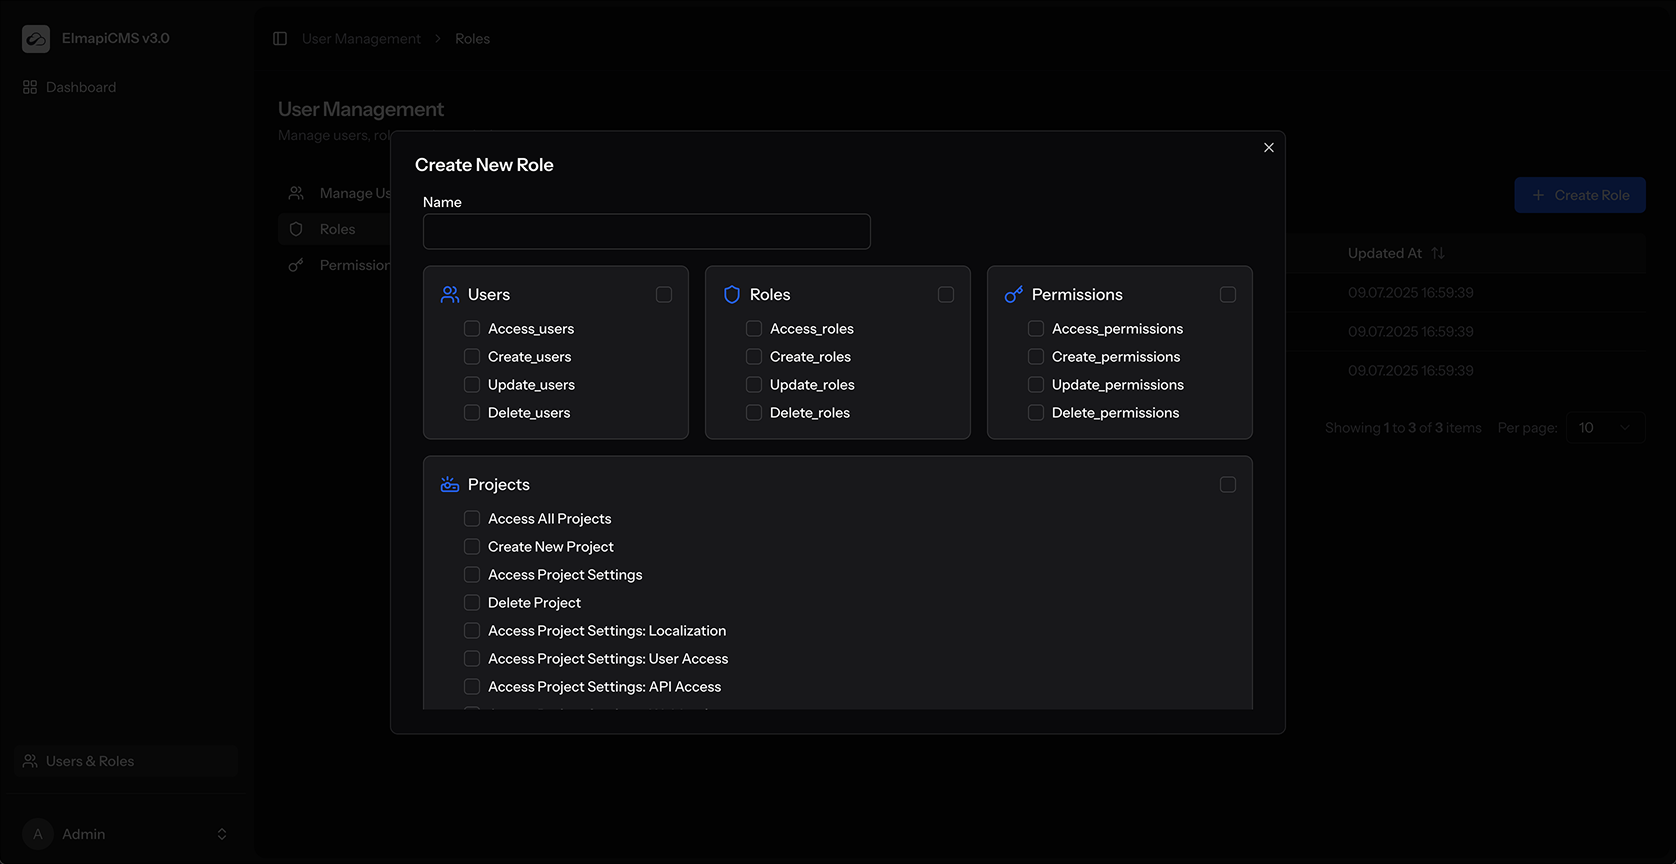Check Access_permissions checkbox
The width and height of the screenshot is (1676, 864).
[x=1036, y=328]
